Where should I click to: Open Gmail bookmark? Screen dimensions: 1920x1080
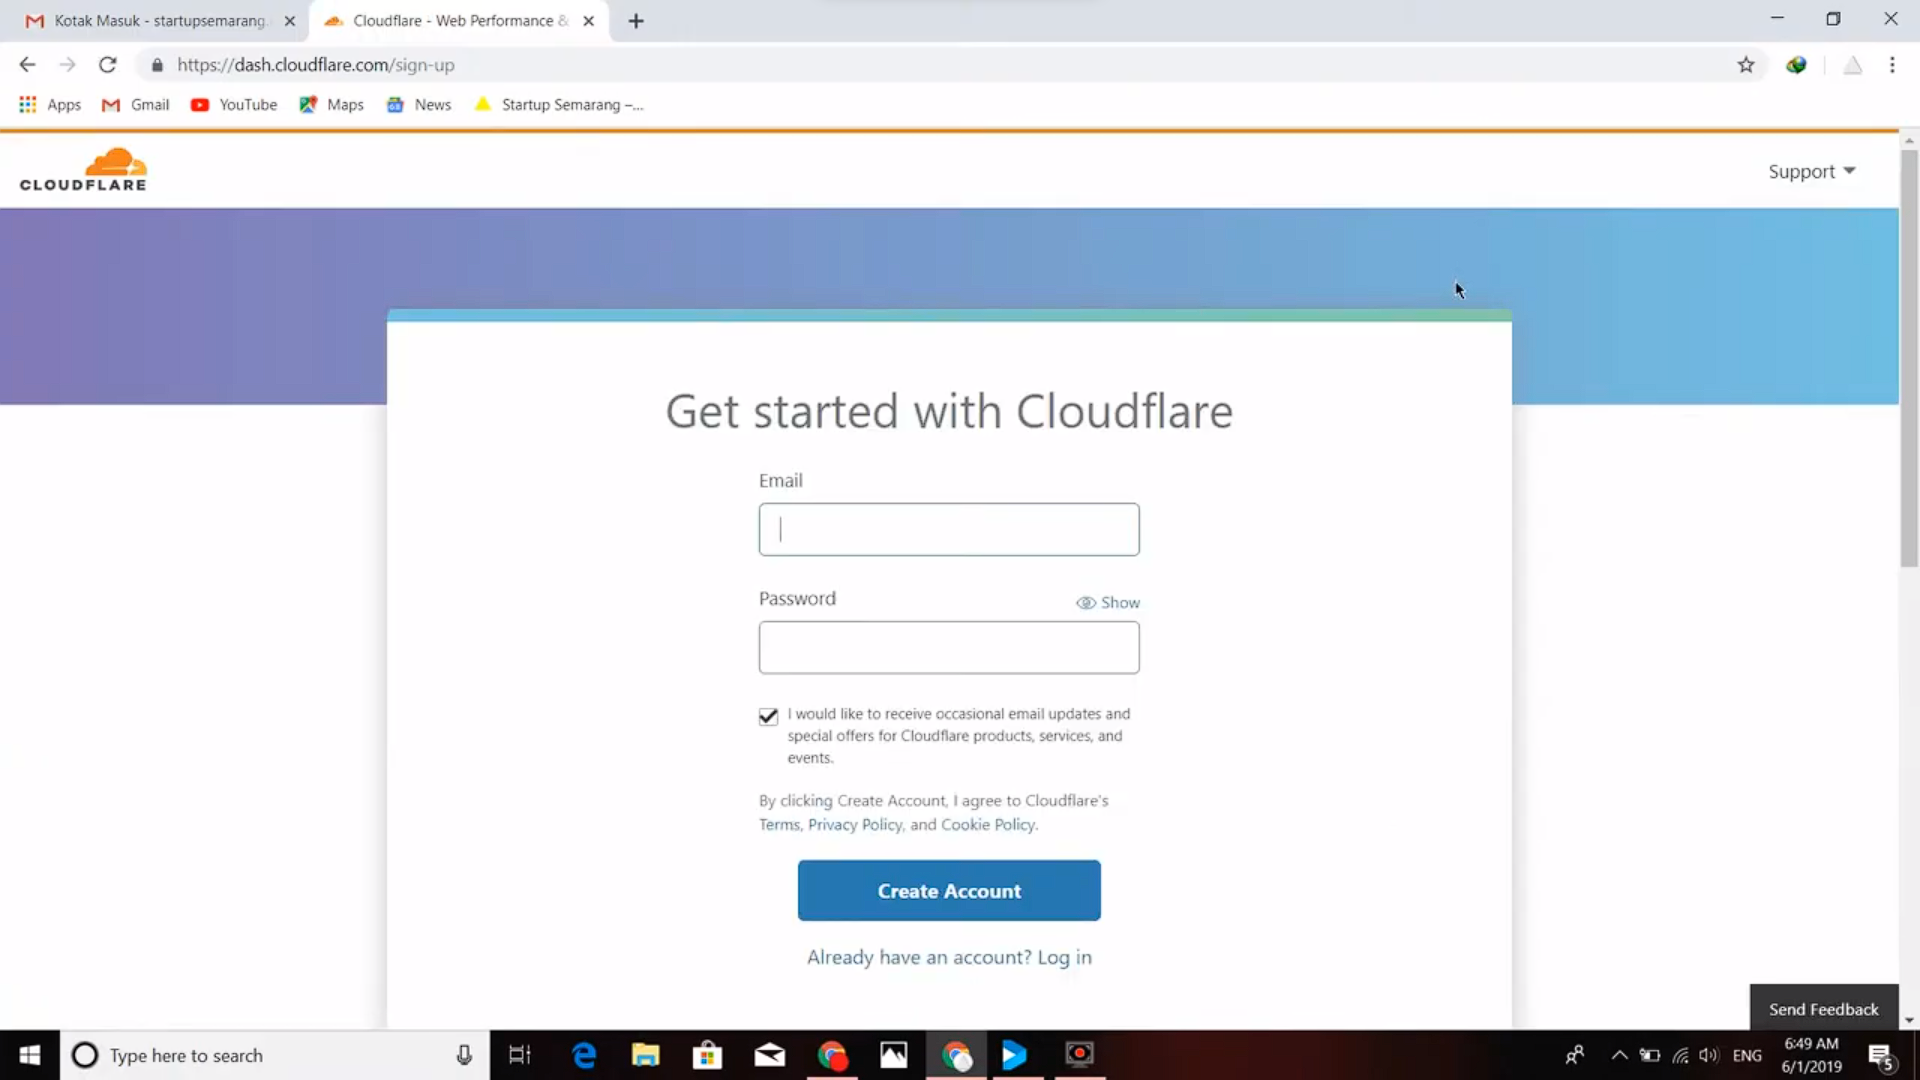(136, 104)
